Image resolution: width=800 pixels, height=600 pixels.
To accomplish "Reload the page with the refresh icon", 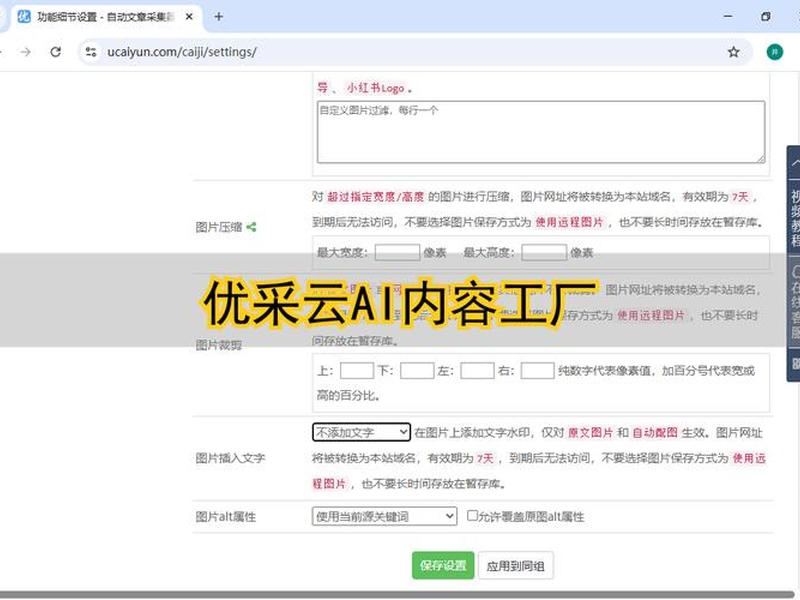I will (x=56, y=52).
